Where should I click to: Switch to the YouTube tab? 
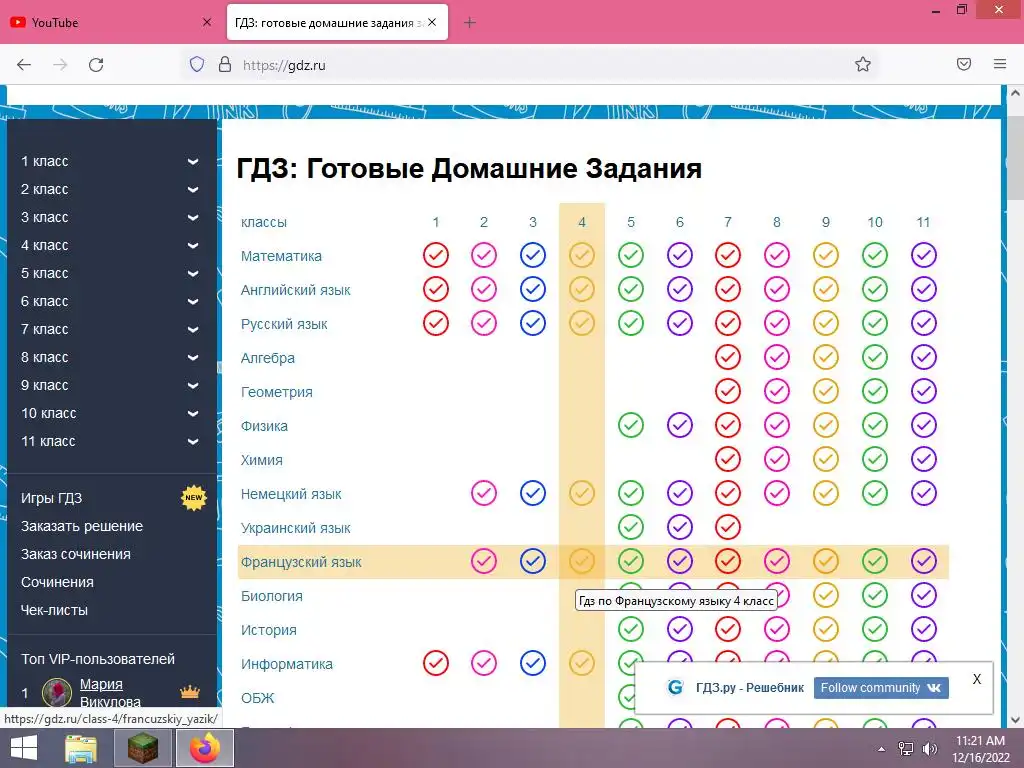point(111,22)
